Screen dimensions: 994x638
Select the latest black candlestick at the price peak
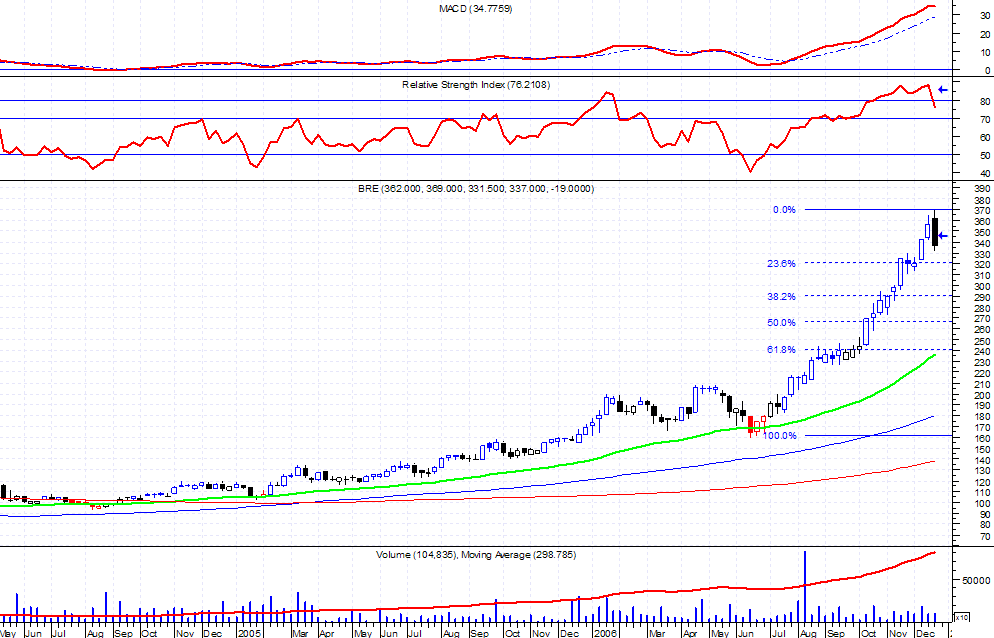pyautogui.click(x=934, y=231)
